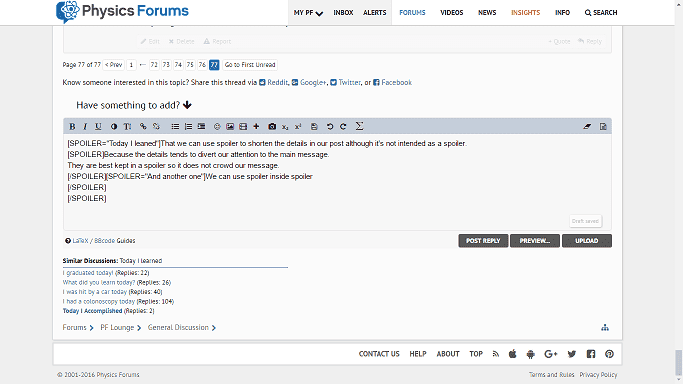This screenshot has width=683, height=384.
Task: Open 'I had a colonoscopy today' discussion
Action: pyautogui.click(x=99, y=301)
